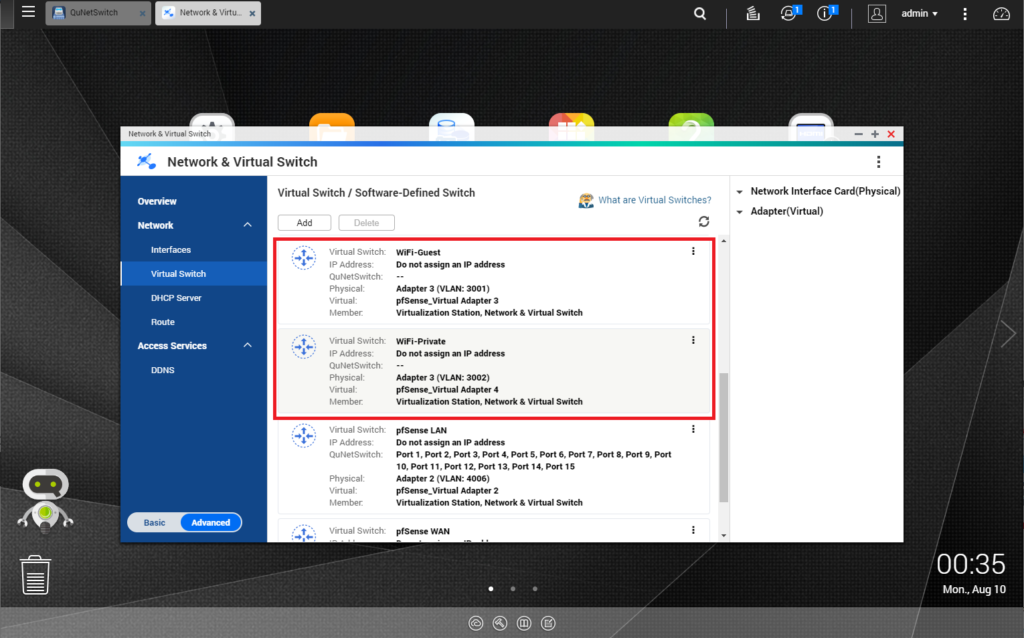Open the main hamburger menu
The image size is (1024, 638).
coord(28,12)
